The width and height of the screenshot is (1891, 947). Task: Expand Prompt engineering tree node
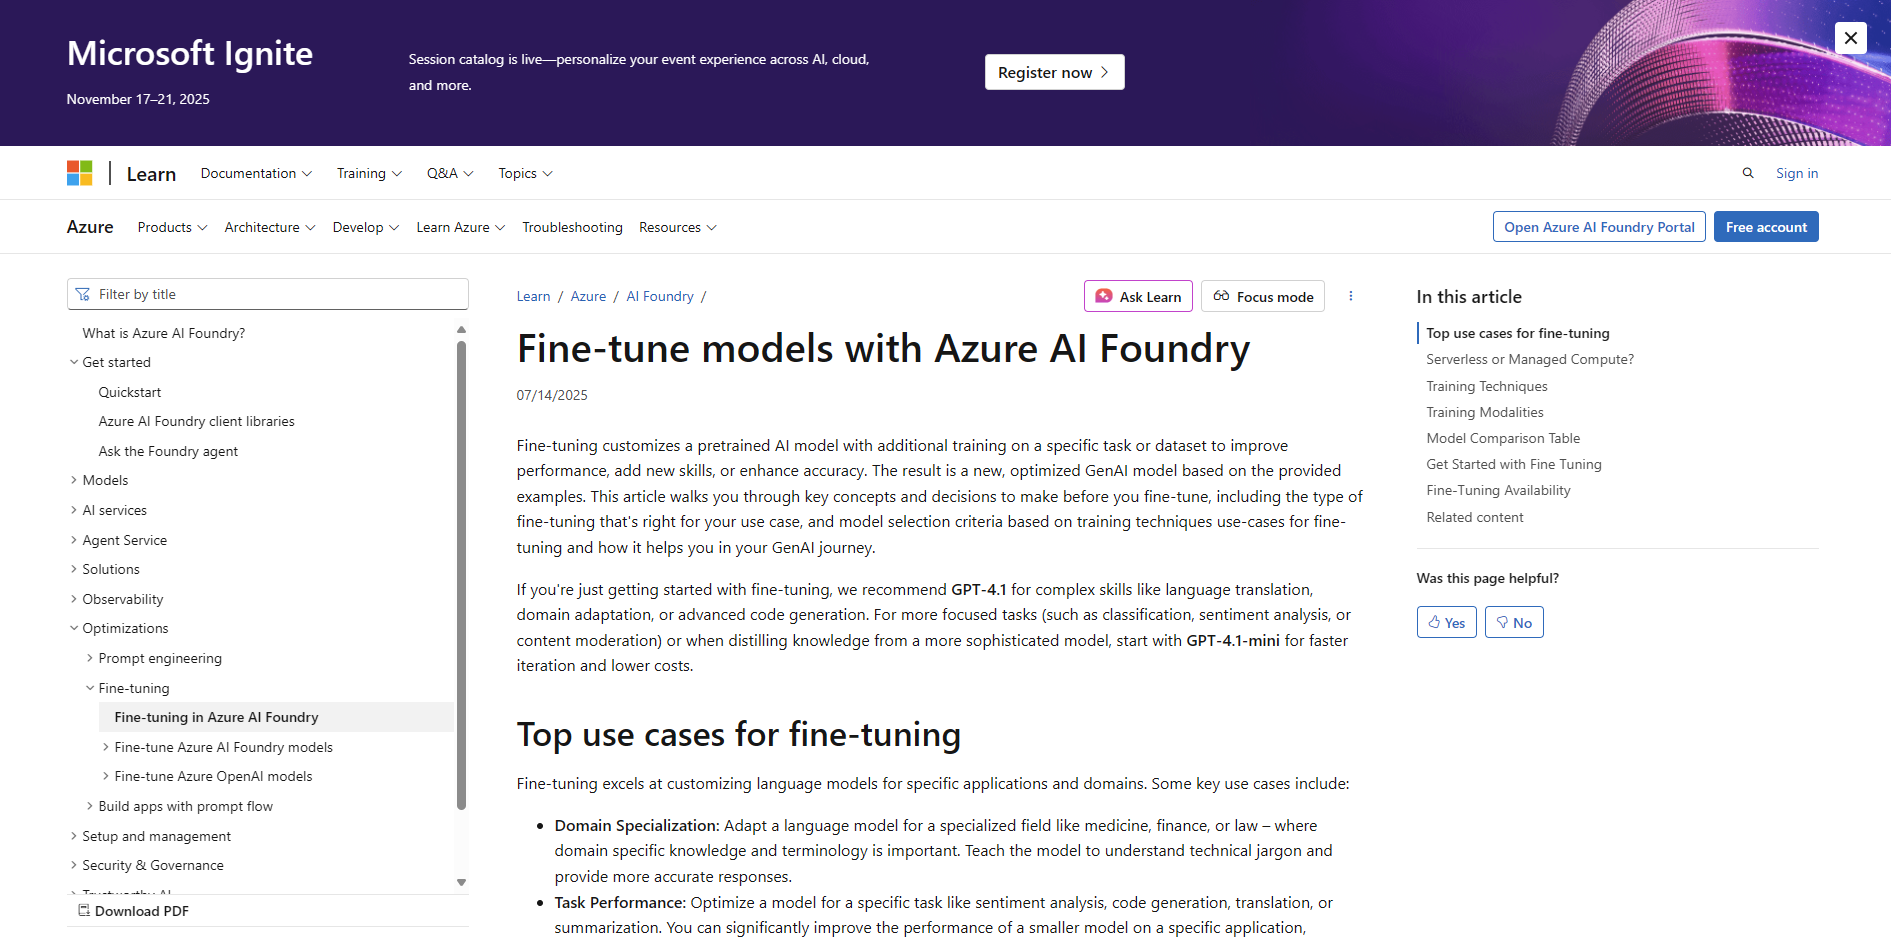click(159, 658)
